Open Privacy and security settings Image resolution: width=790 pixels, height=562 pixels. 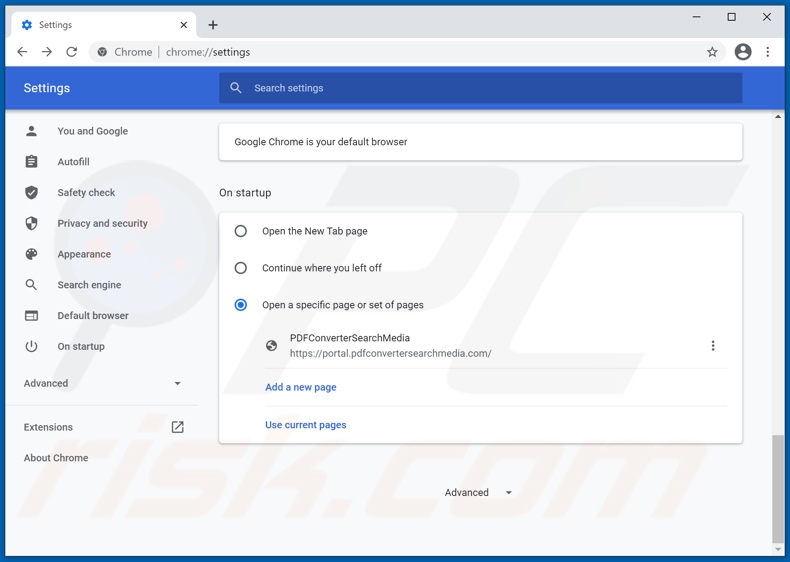[102, 223]
